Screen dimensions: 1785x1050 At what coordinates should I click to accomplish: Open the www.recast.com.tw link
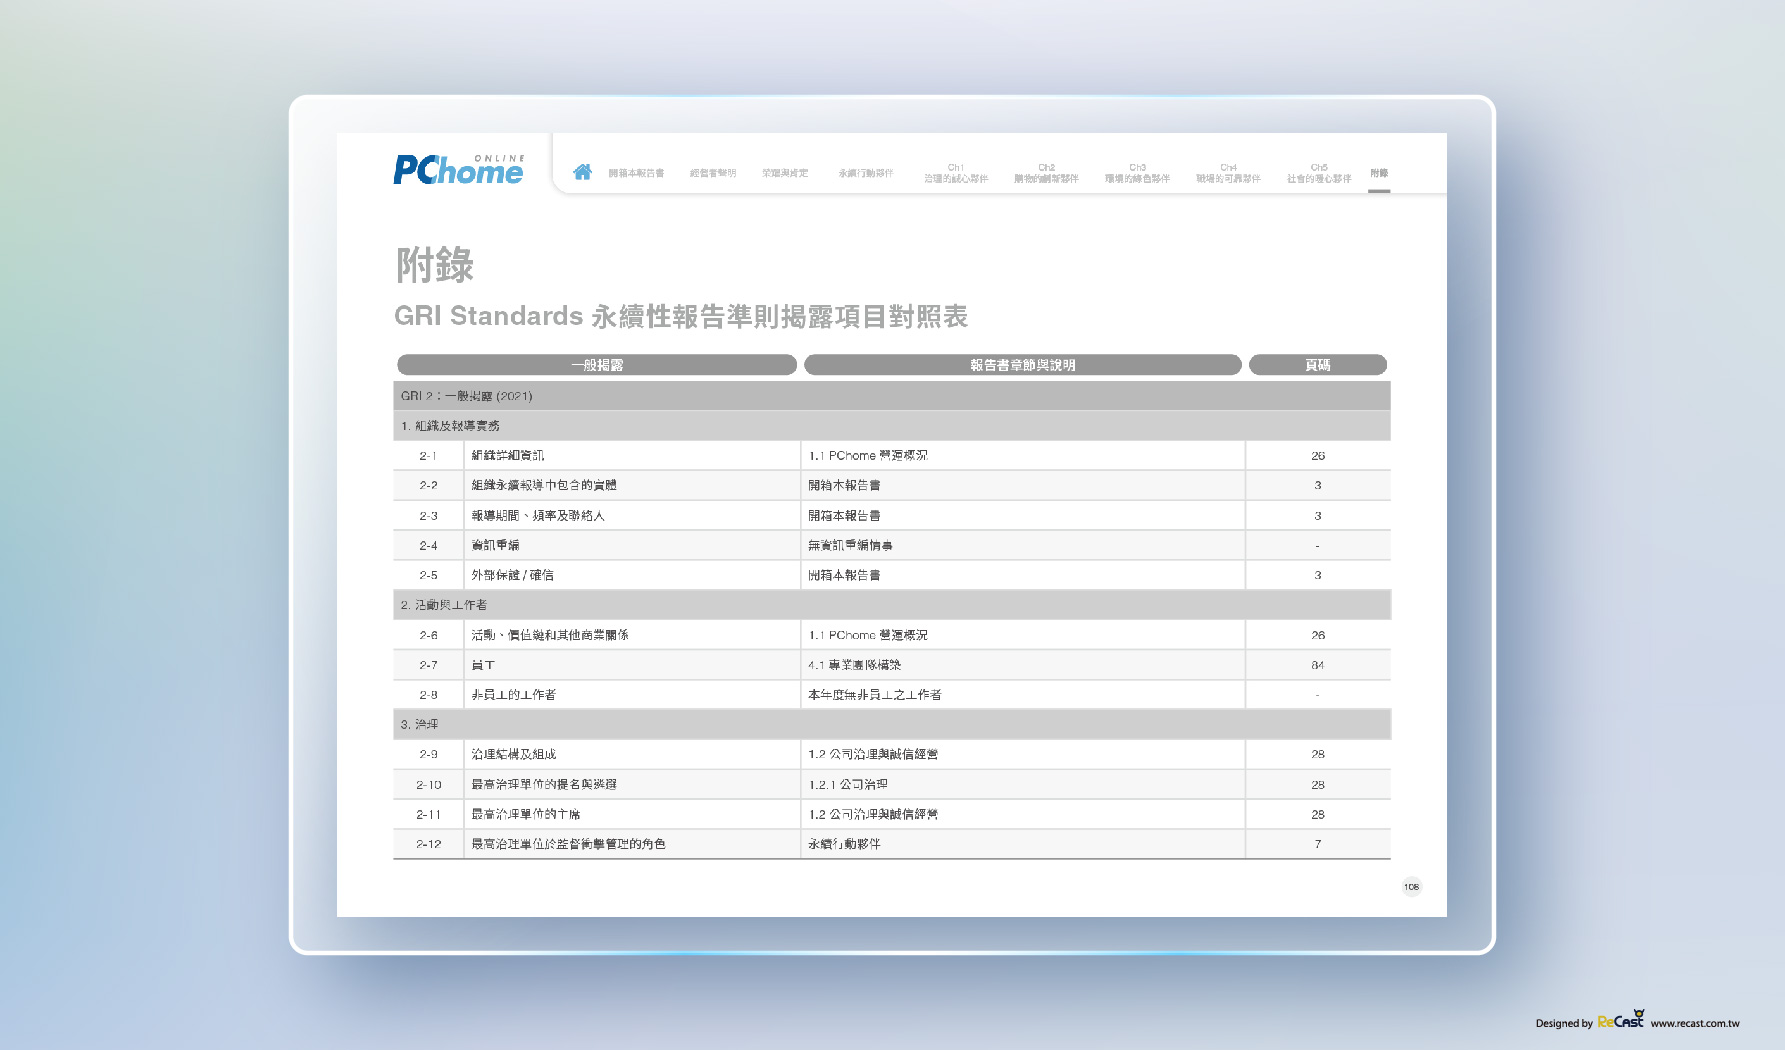(1695, 1023)
